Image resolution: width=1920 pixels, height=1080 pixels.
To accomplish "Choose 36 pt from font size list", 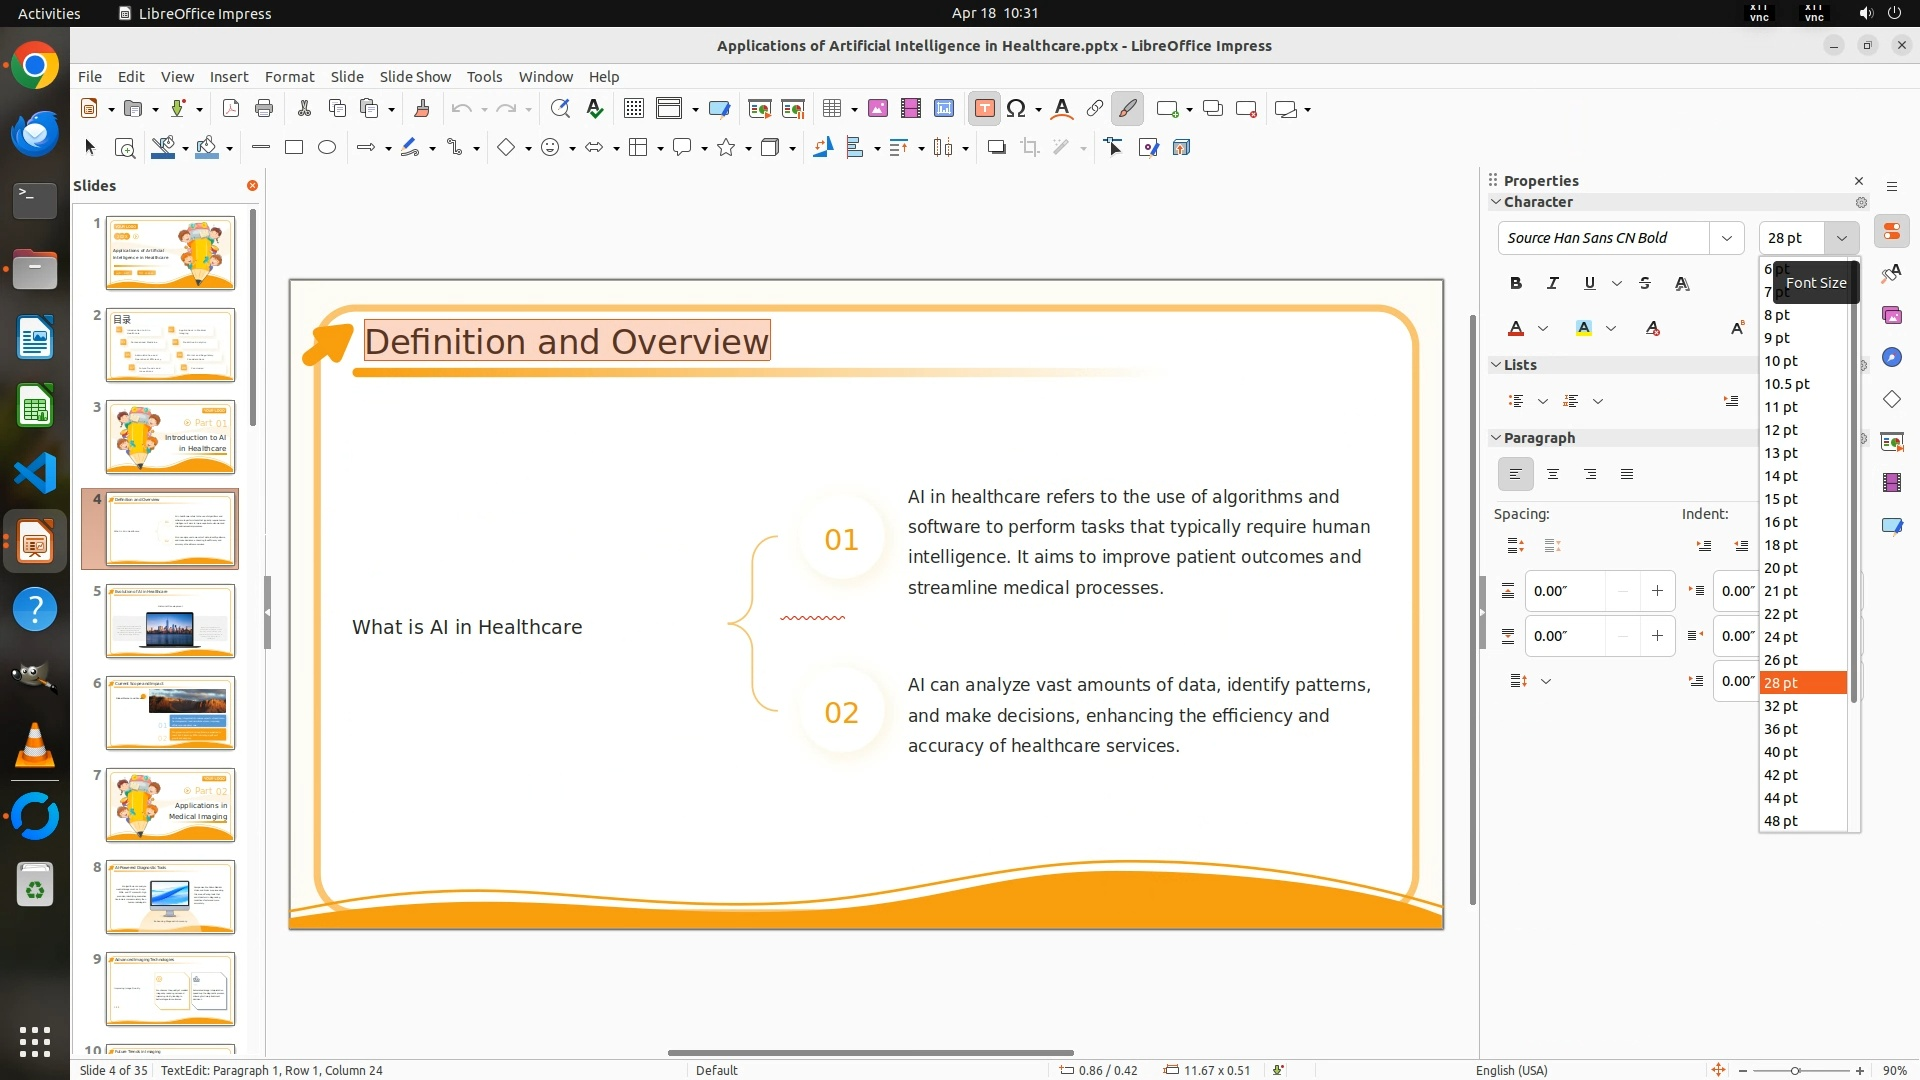I will pyautogui.click(x=1781, y=729).
